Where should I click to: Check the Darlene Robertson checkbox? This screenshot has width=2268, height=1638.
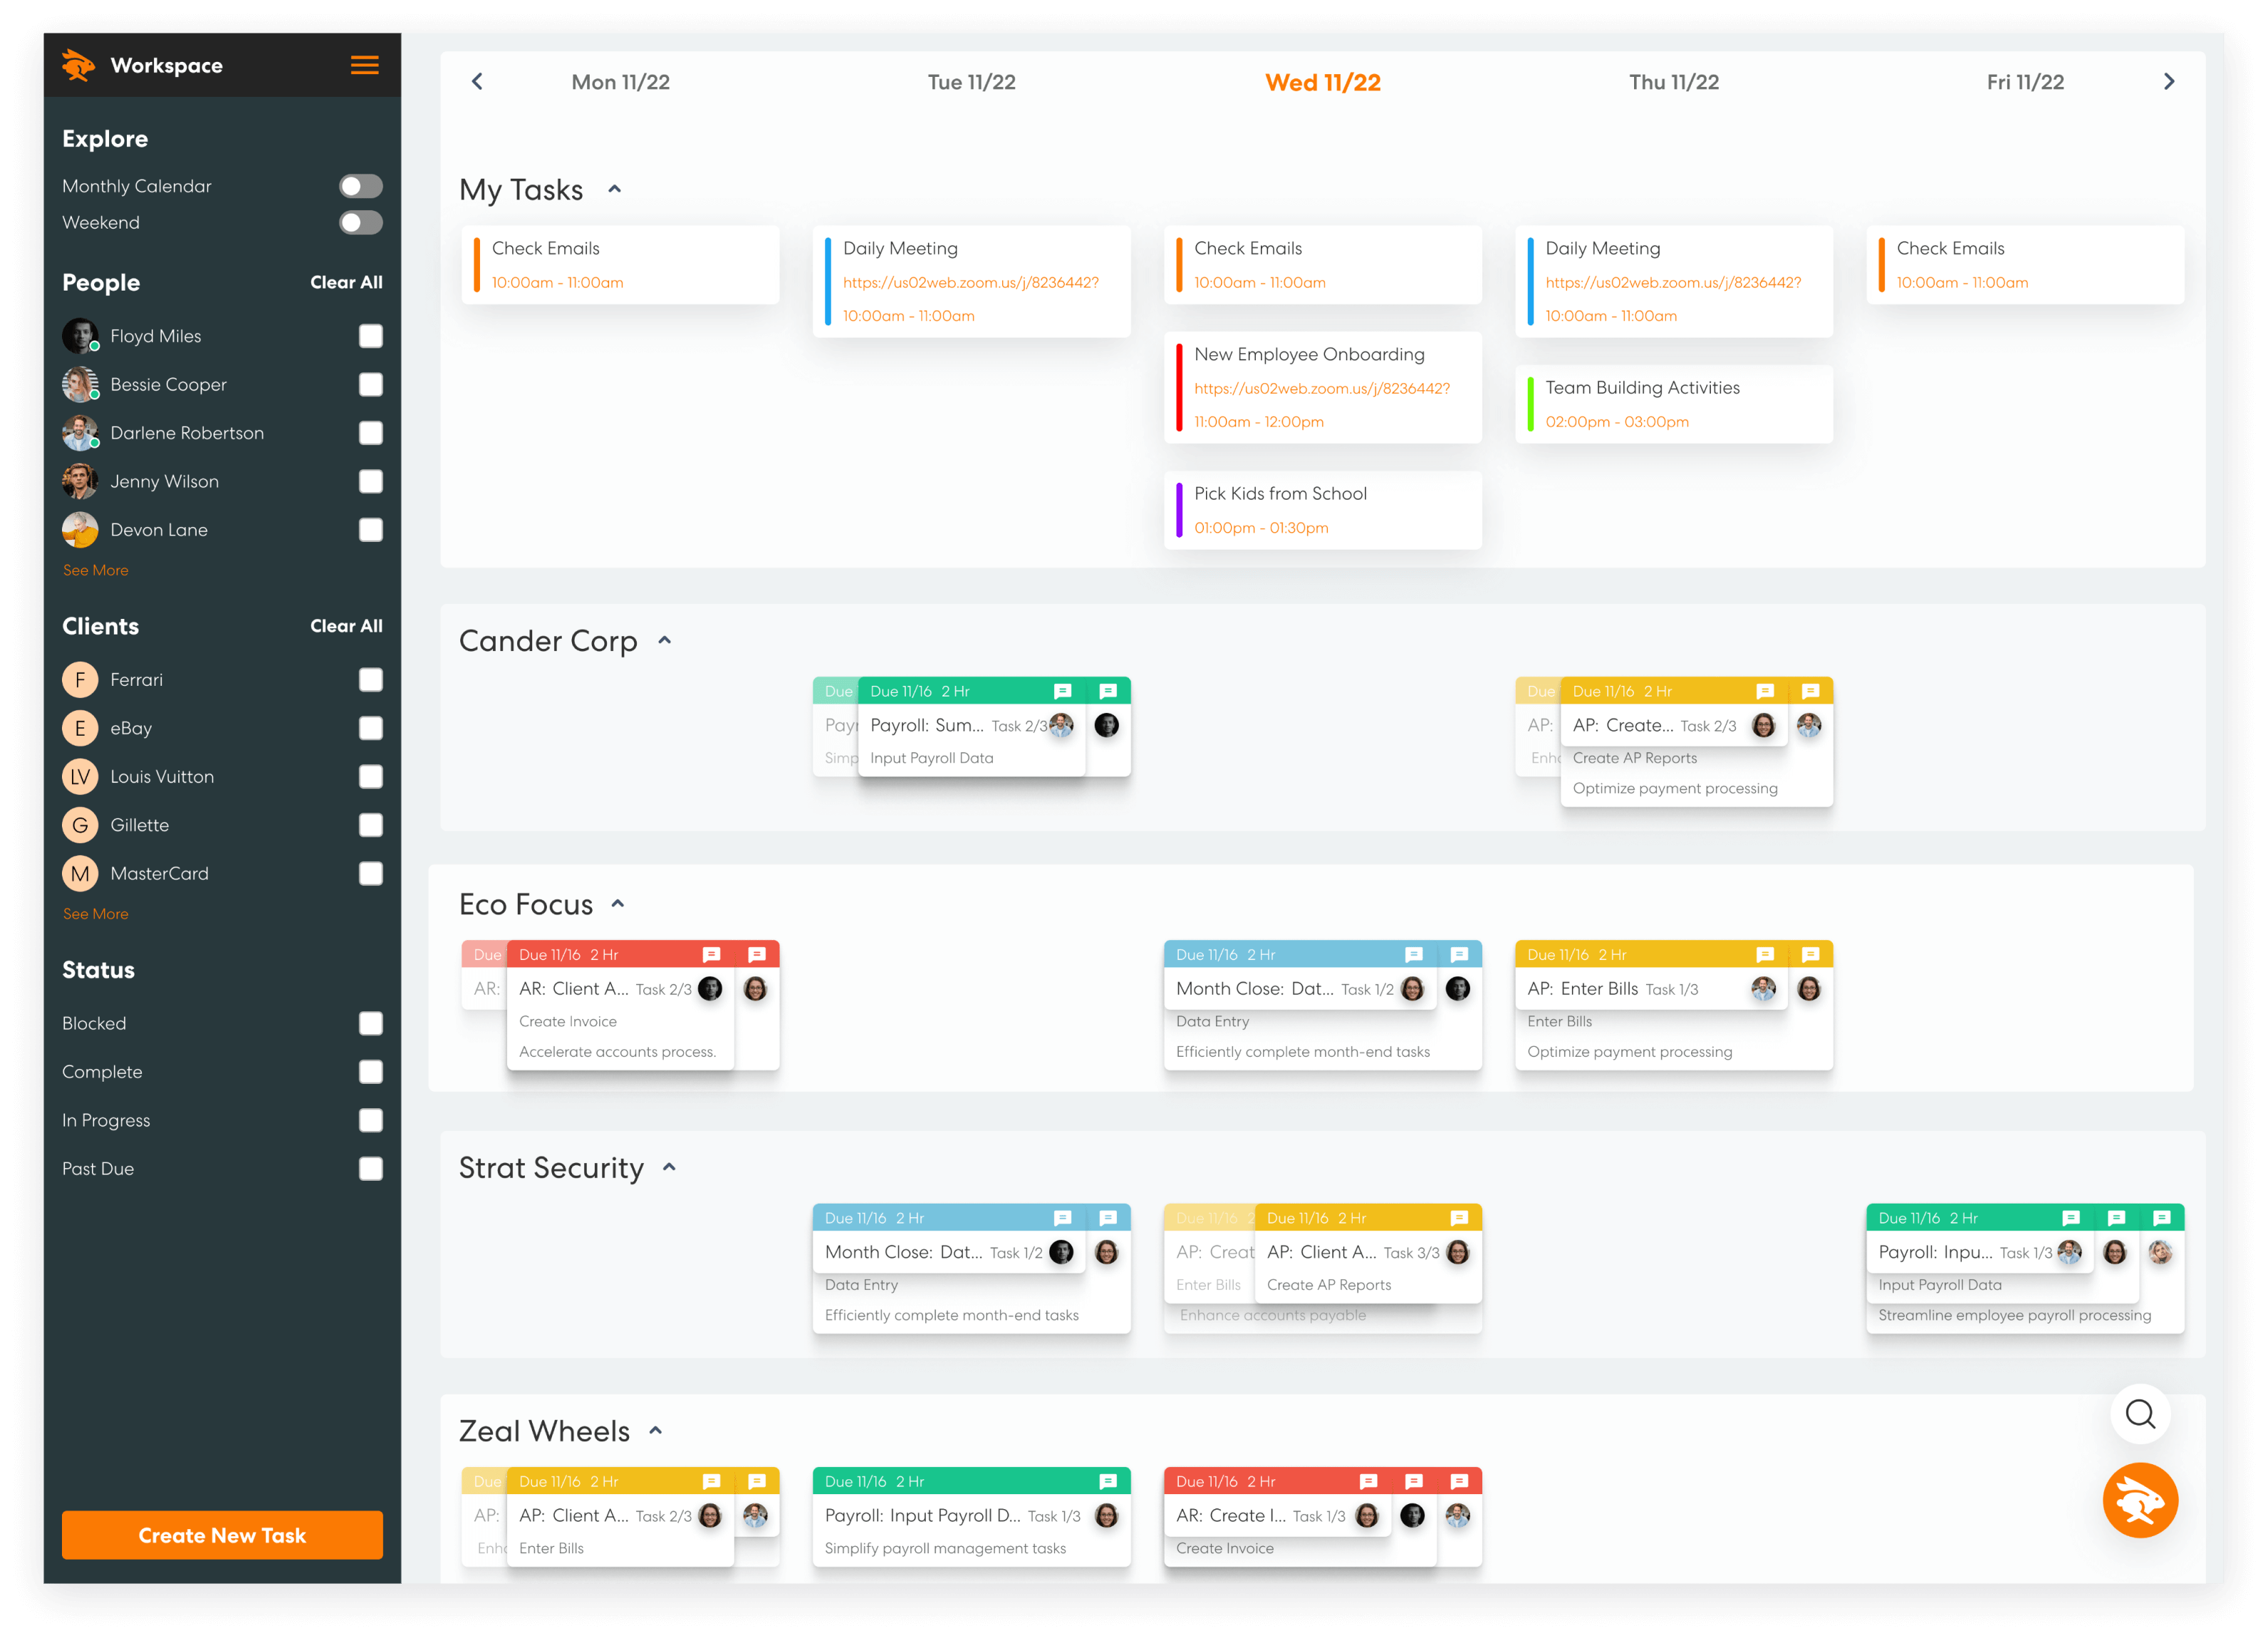click(x=371, y=433)
